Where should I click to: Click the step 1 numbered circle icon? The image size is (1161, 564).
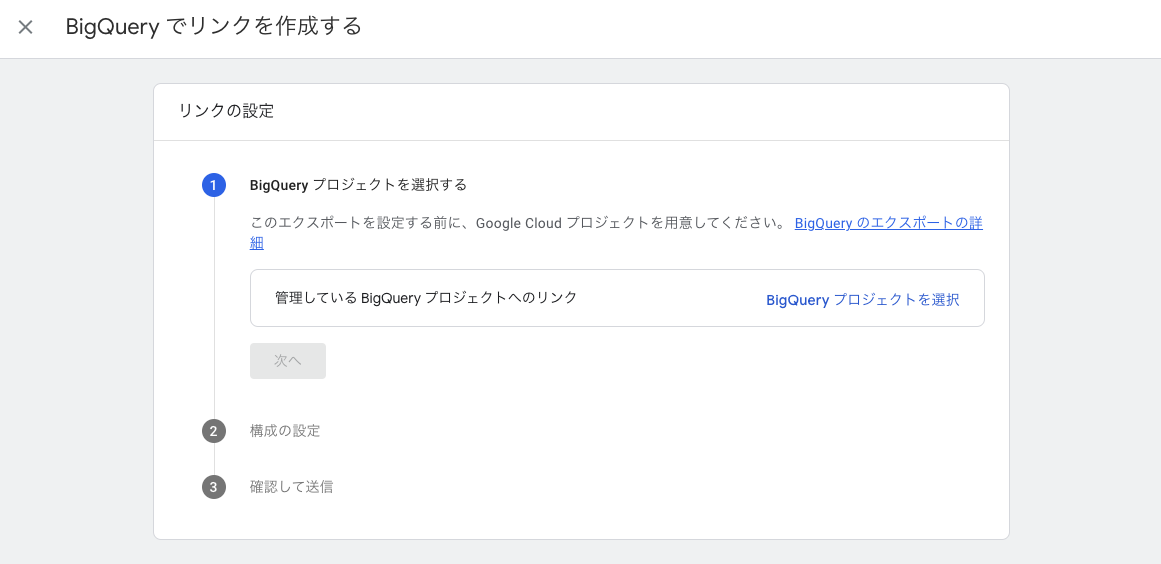(x=213, y=185)
